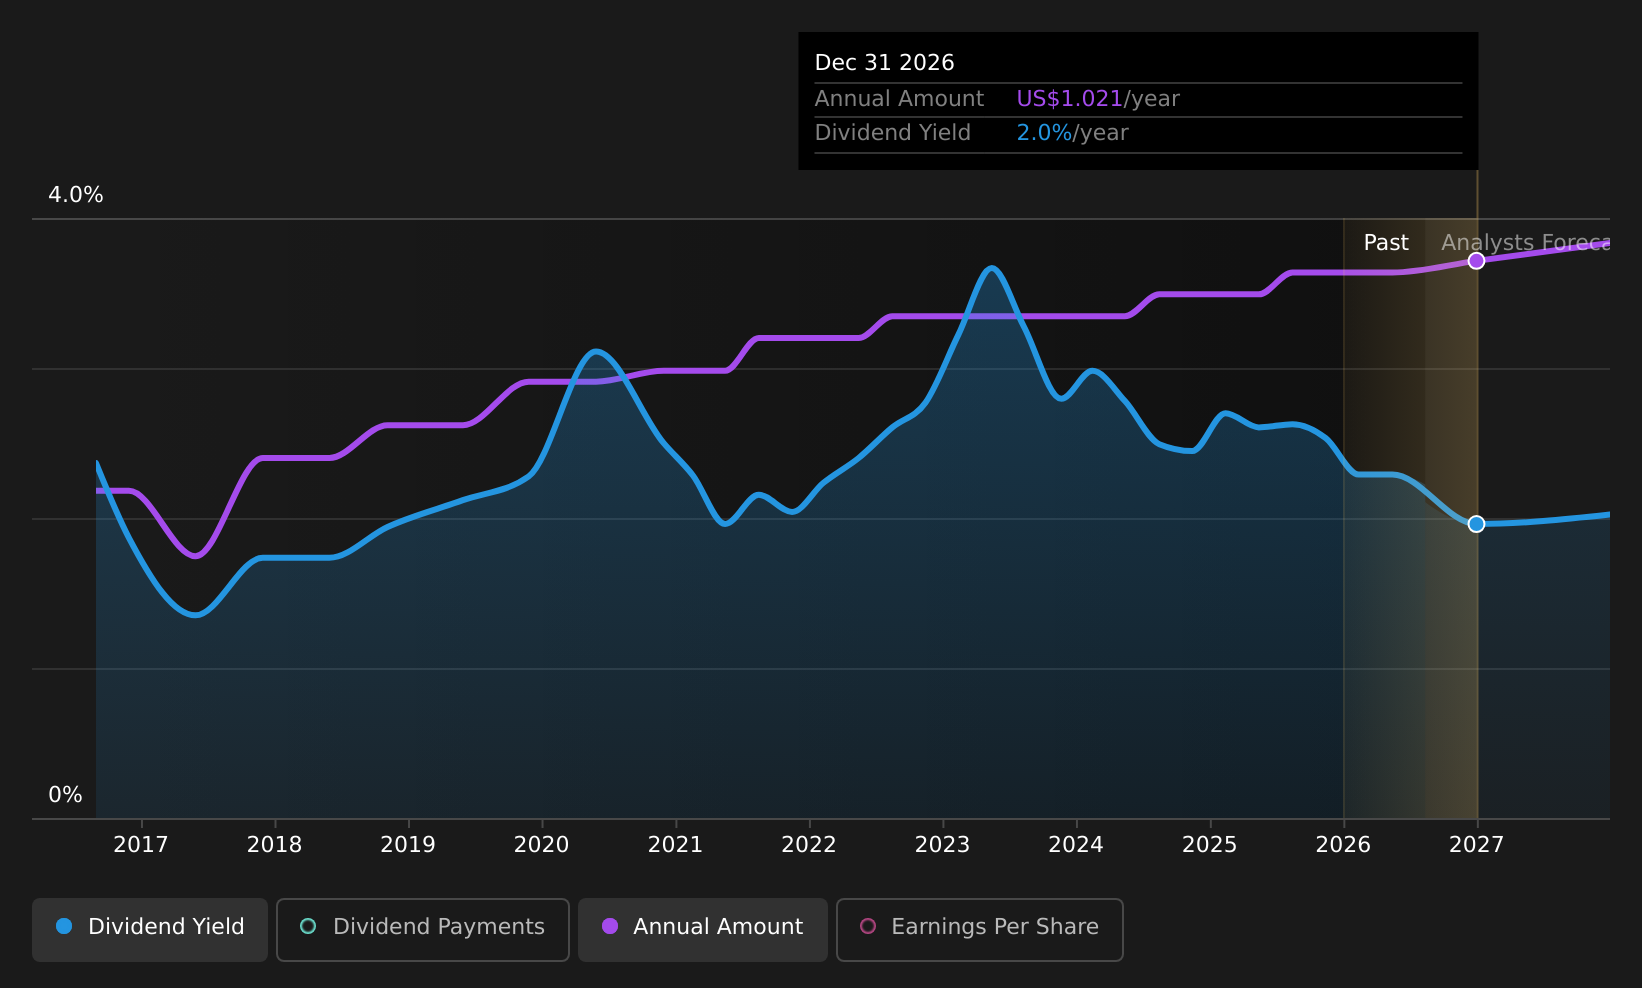Viewport: 1642px width, 988px height.
Task: Toggle the Annual Amount series
Action: 703,930
